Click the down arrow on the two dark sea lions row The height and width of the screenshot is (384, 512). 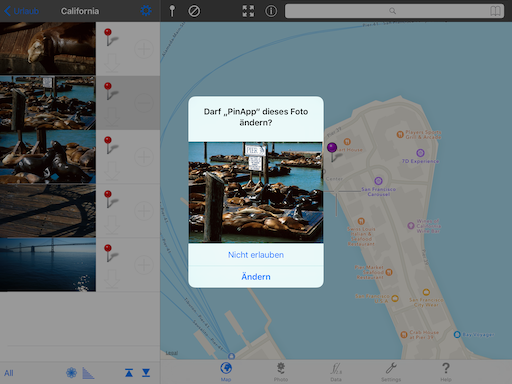pyautogui.click(x=112, y=171)
